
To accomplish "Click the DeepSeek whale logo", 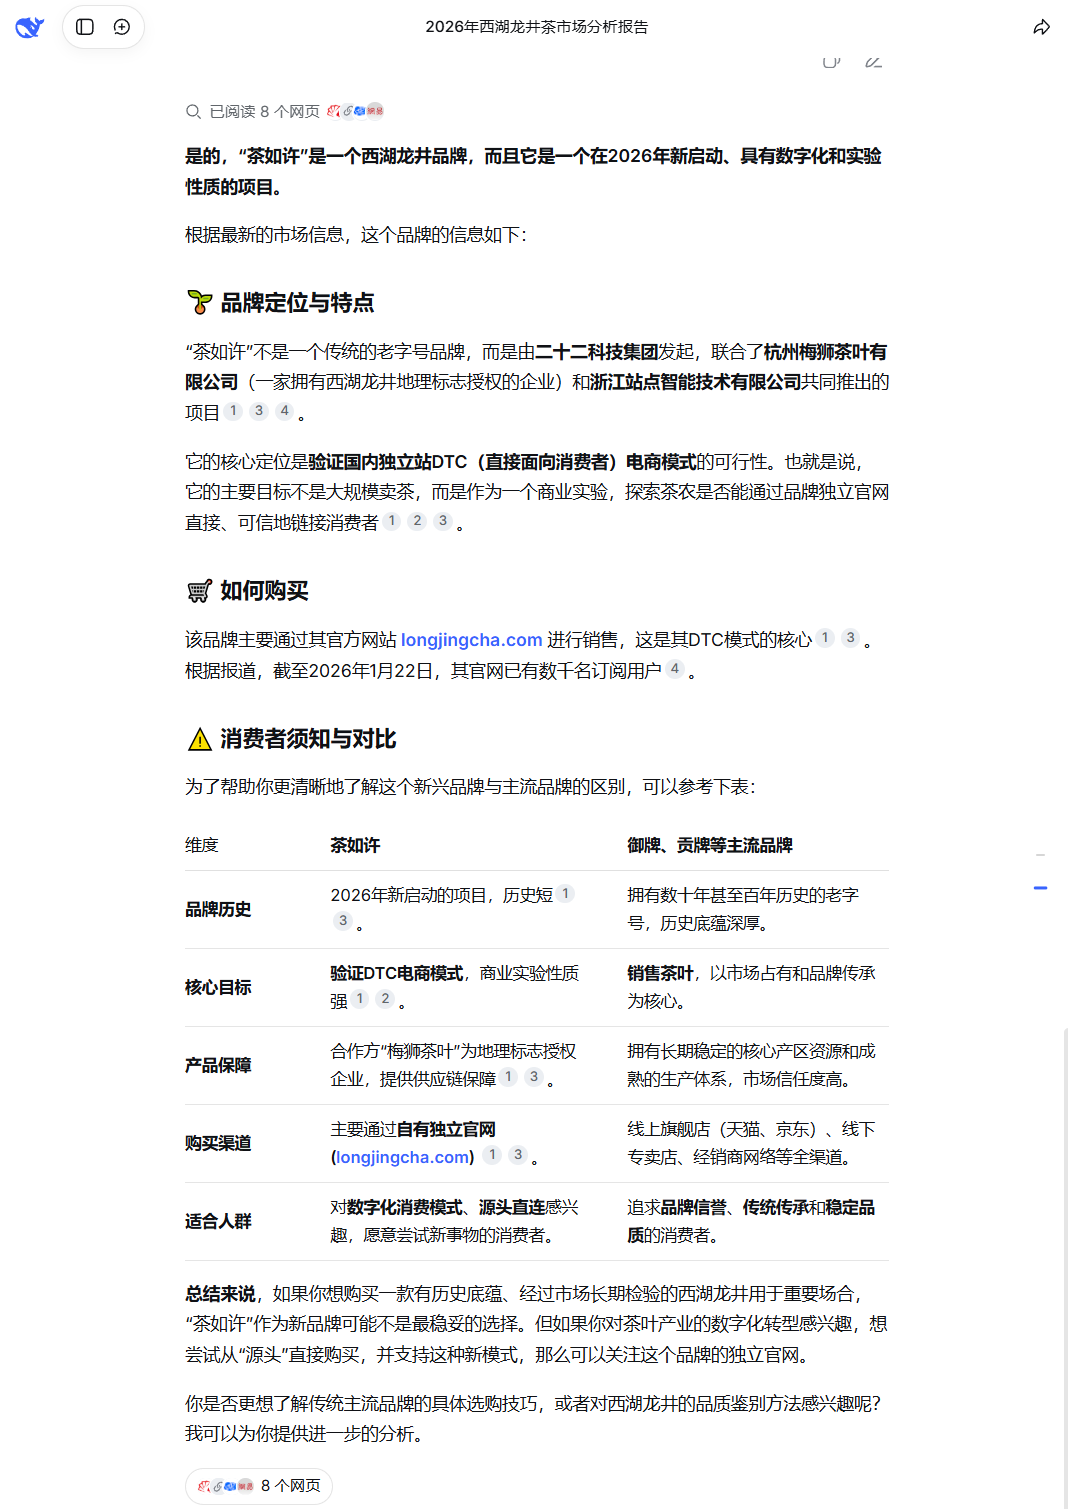I will tap(29, 27).
